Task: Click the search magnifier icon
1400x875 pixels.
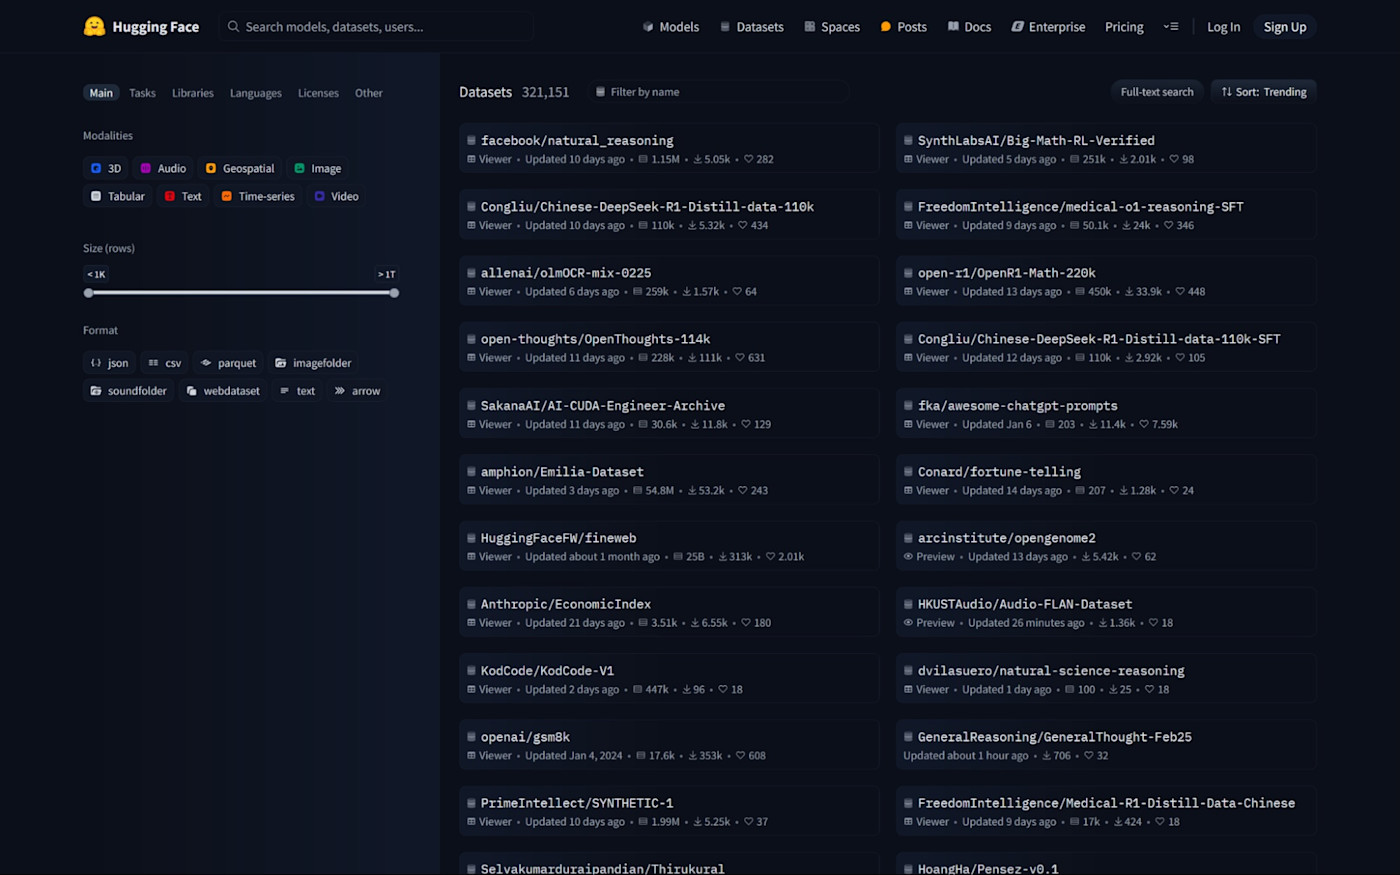Action: [x=233, y=27]
